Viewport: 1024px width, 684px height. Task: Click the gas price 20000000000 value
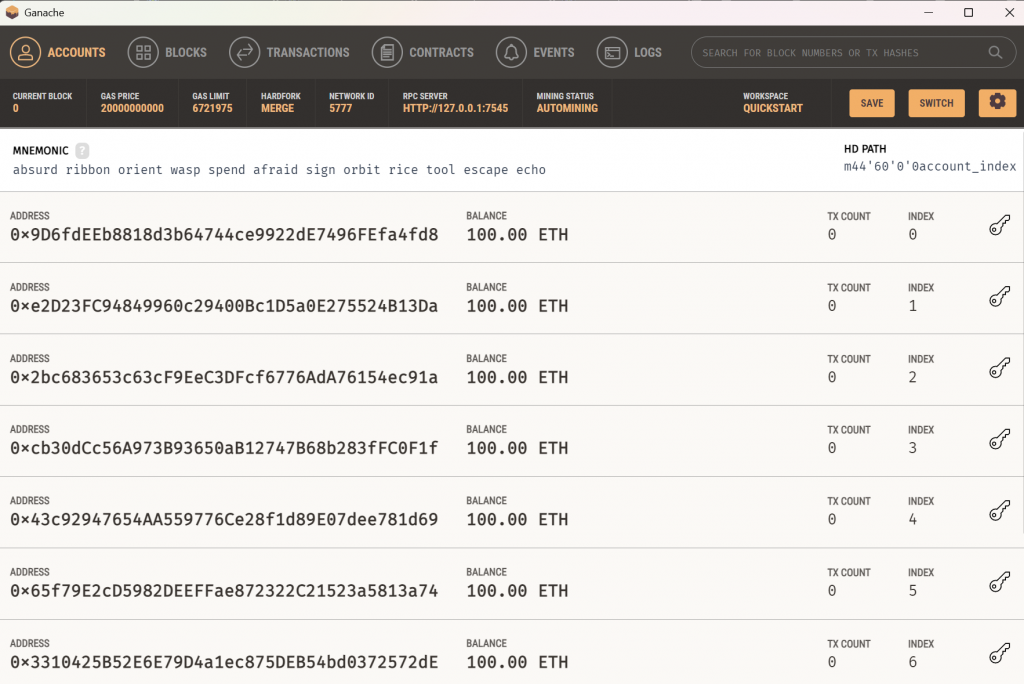[x=132, y=108]
